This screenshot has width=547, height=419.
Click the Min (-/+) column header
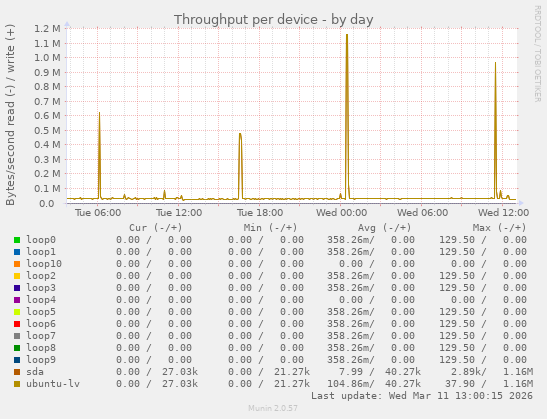270,228
